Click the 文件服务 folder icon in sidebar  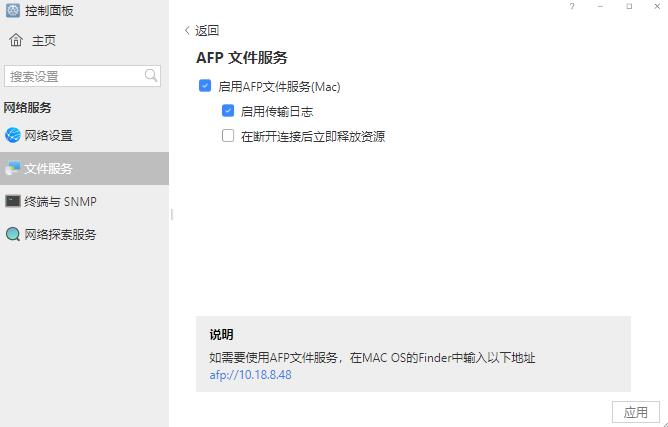pyautogui.click(x=13, y=169)
